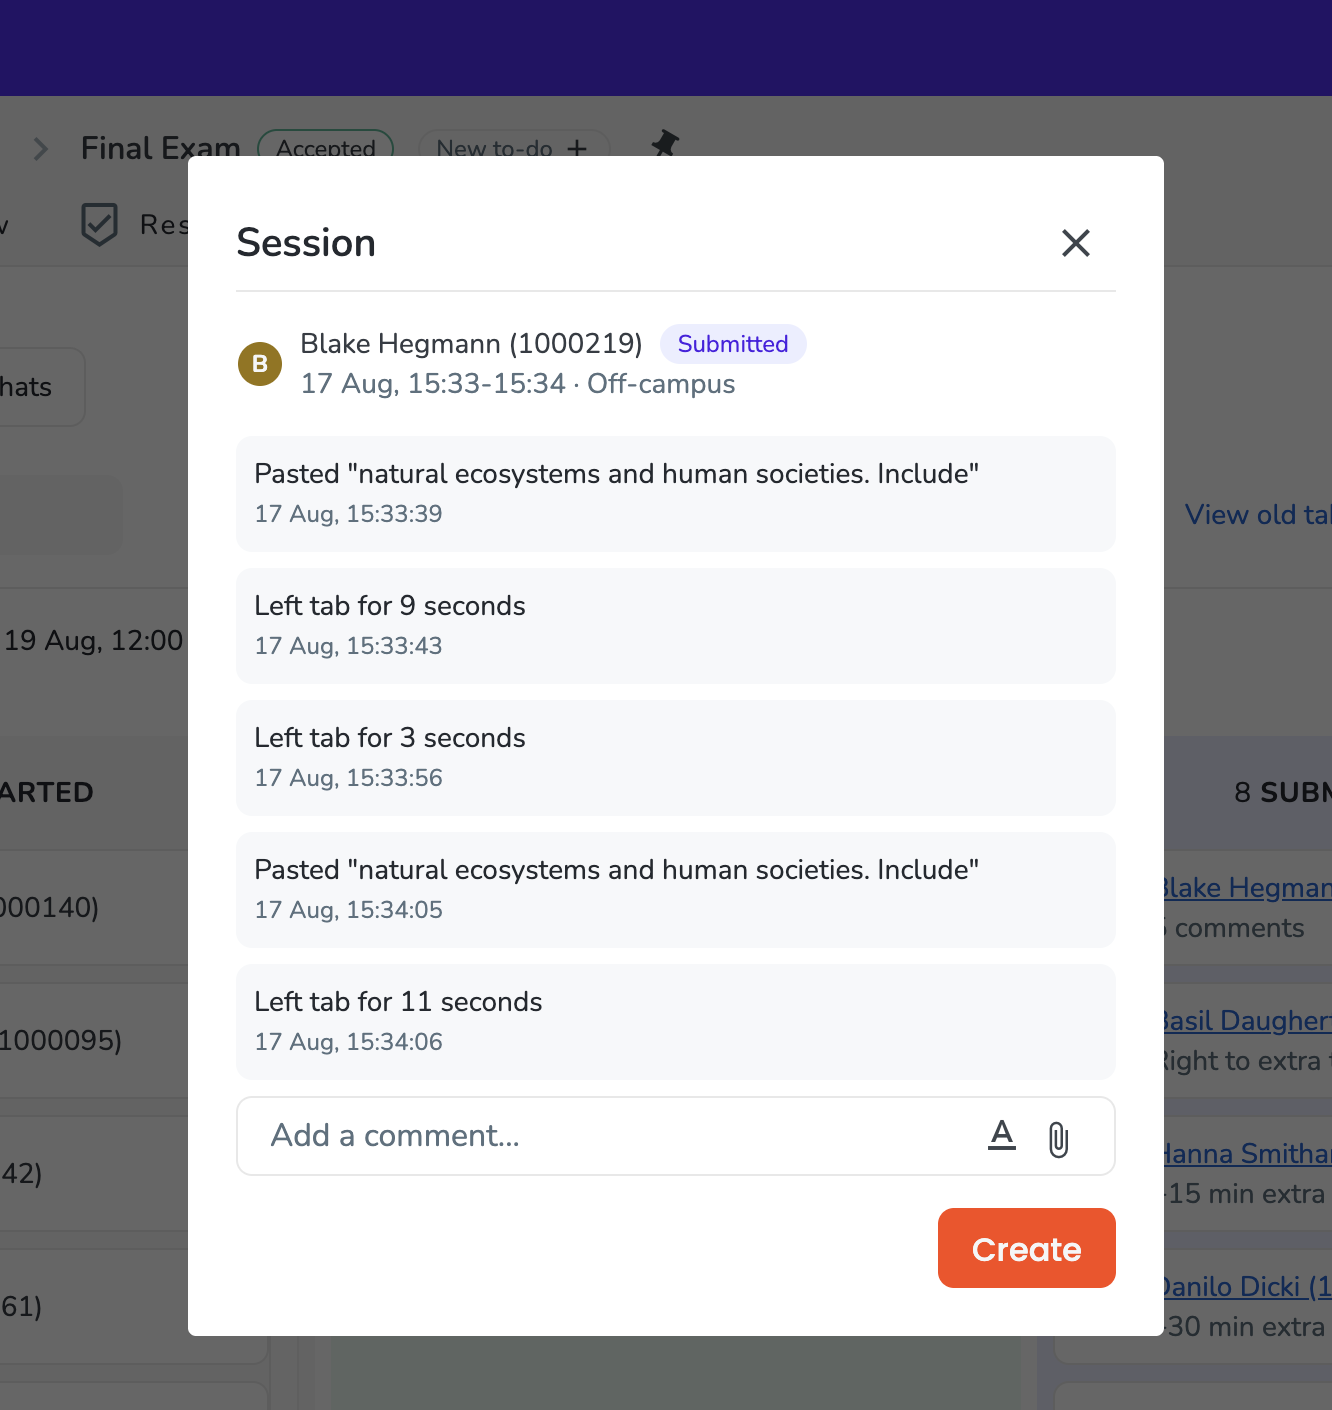The width and height of the screenshot is (1332, 1410).
Task: Click the 19 Aug, 12:00 date text
Action: pyautogui.click(x=94, y=641)
